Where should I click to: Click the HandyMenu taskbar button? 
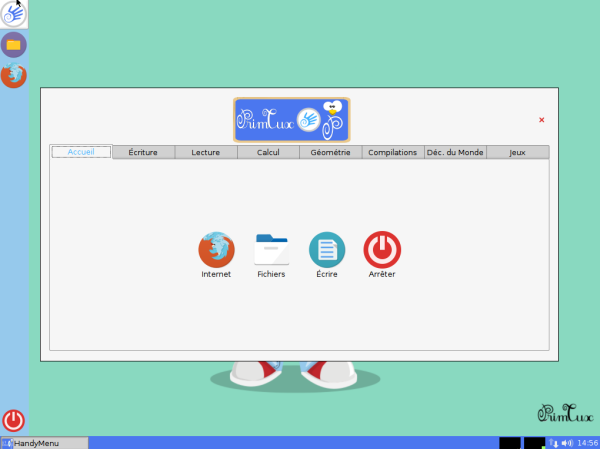tap(44, 443)
